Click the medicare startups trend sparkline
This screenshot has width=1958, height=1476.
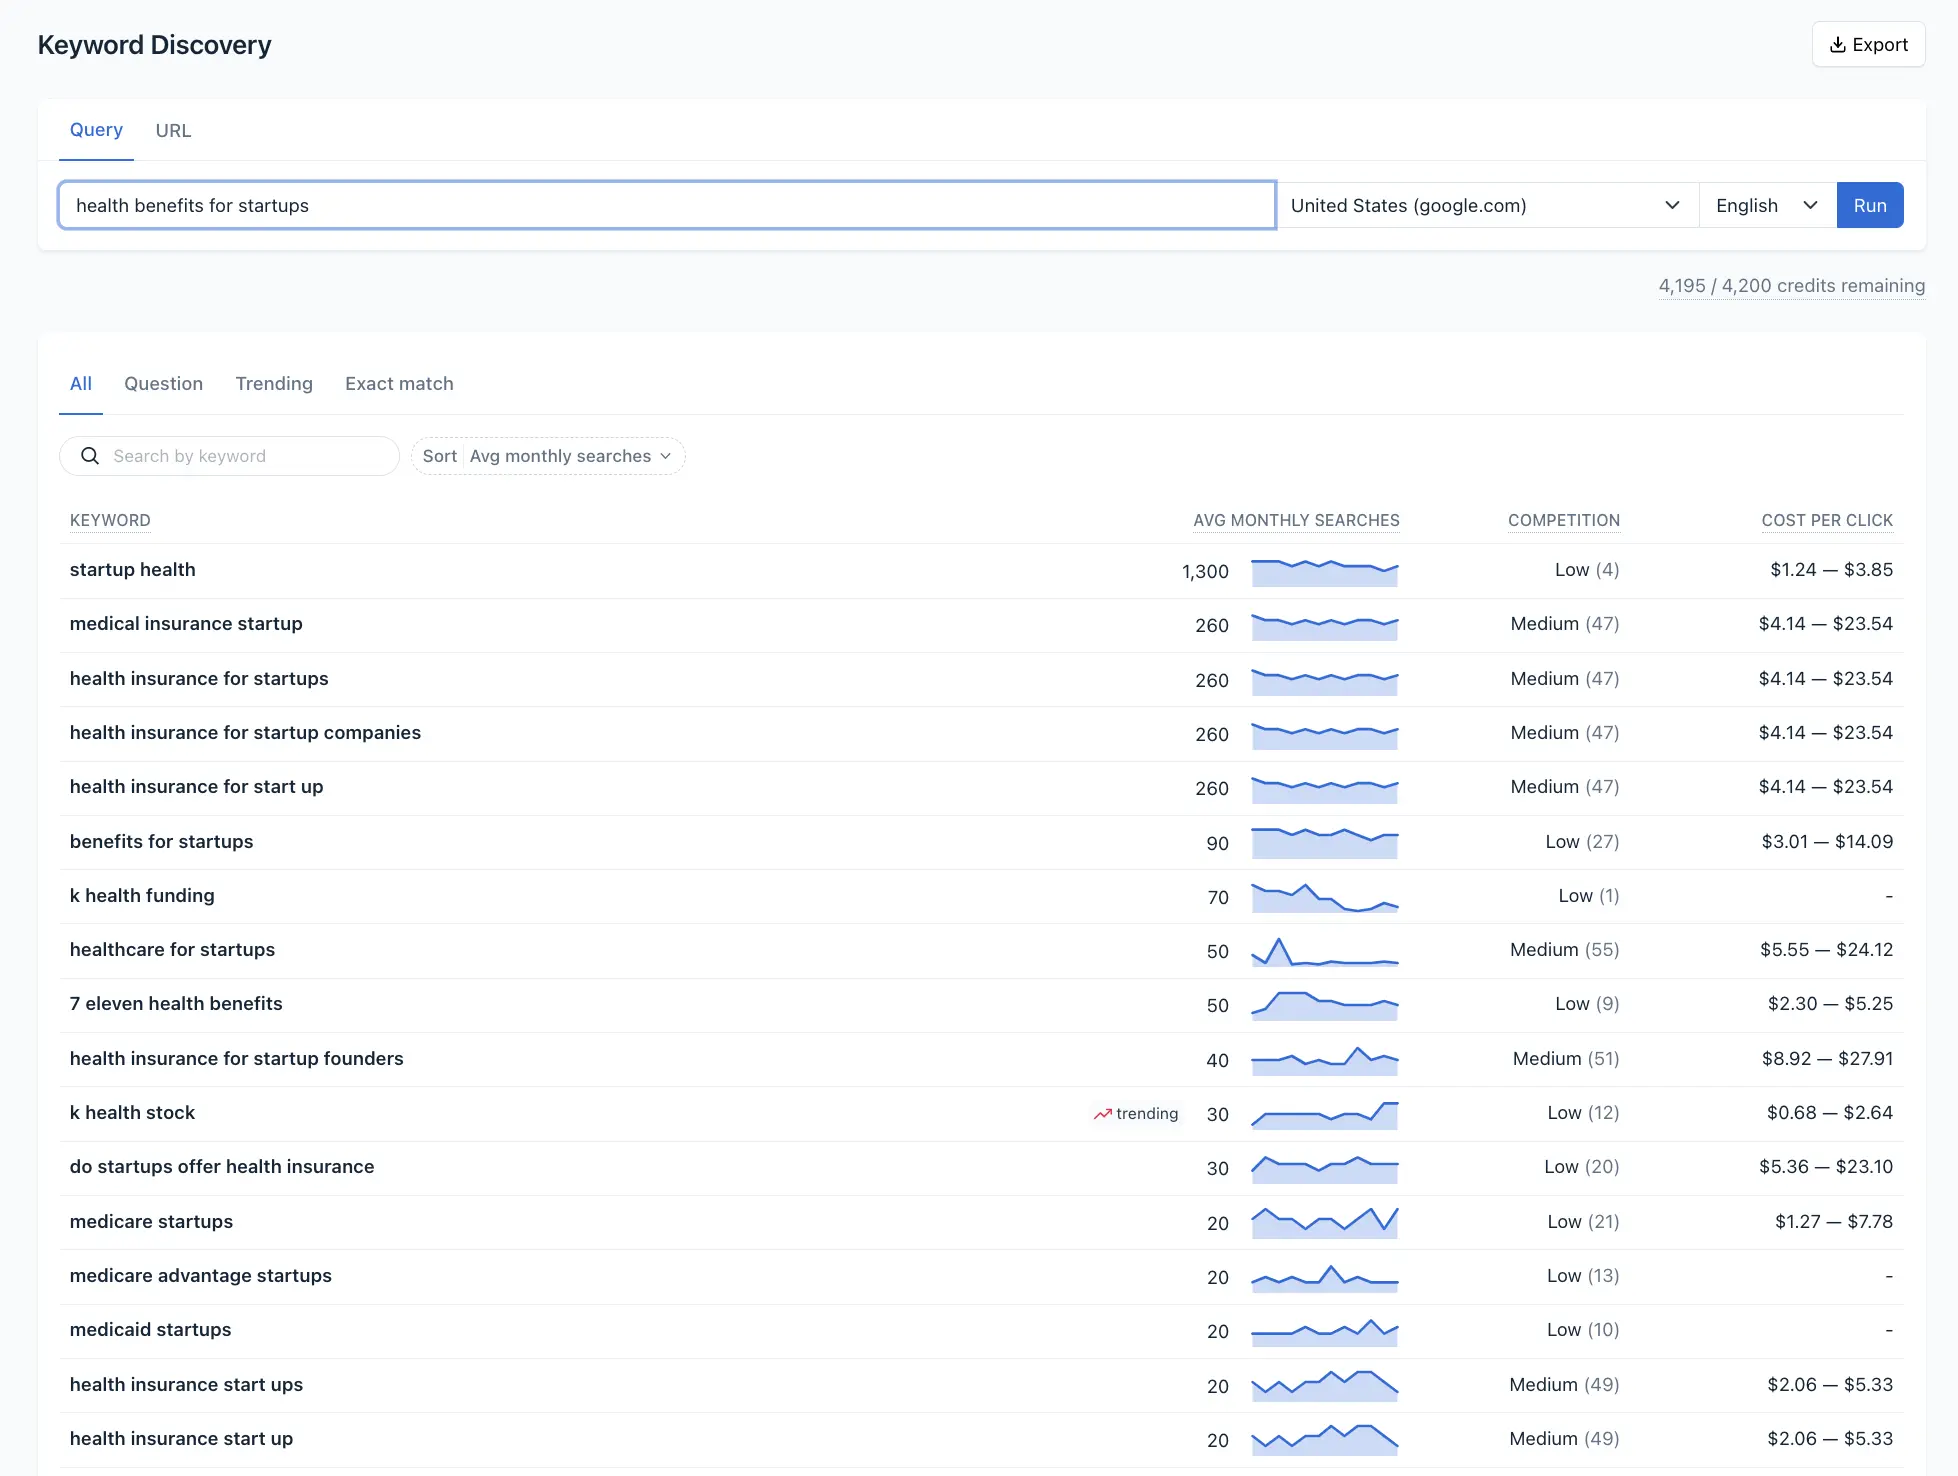(x=1324, y=1222)
